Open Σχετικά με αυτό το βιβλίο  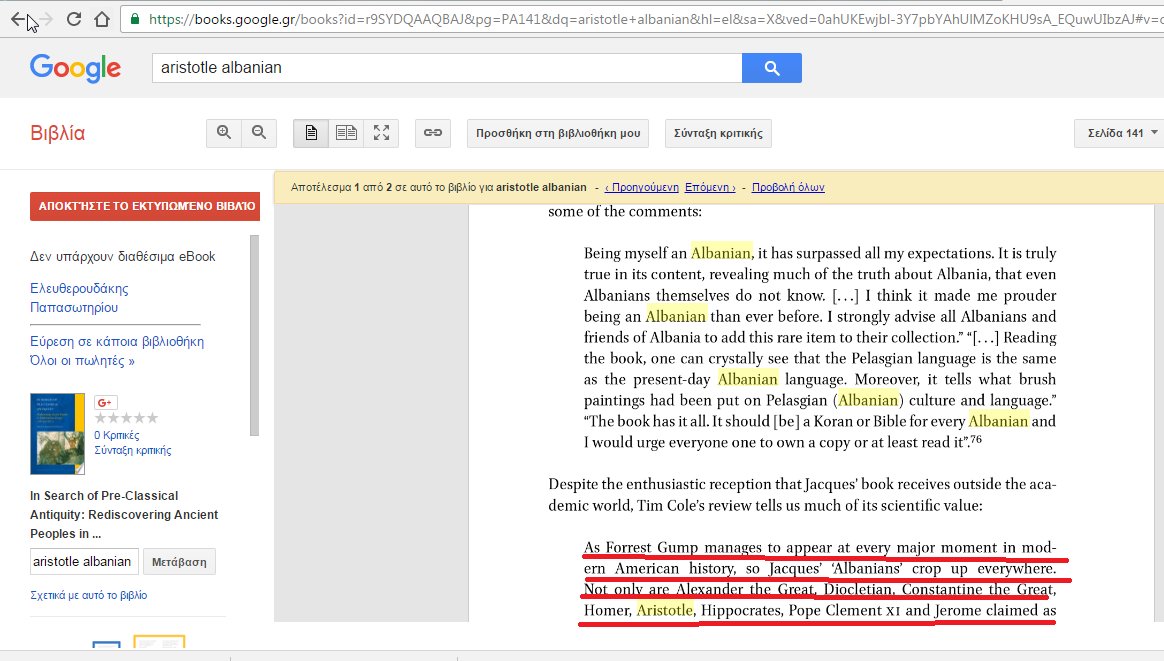pyautogui.click(x=88, y=595)
